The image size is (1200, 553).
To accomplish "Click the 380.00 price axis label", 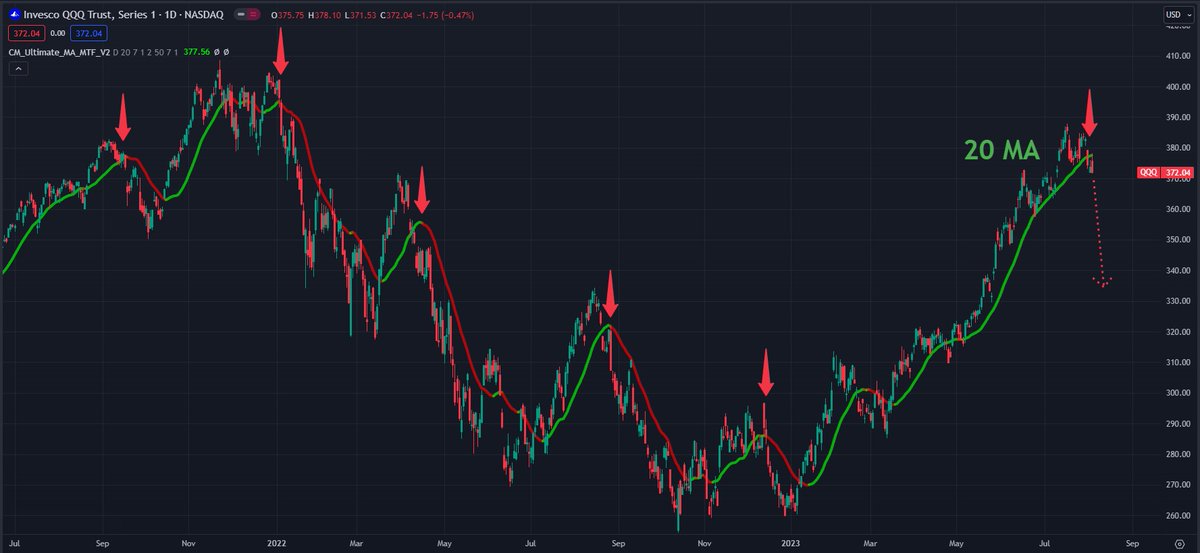I will coord(1176,148).
